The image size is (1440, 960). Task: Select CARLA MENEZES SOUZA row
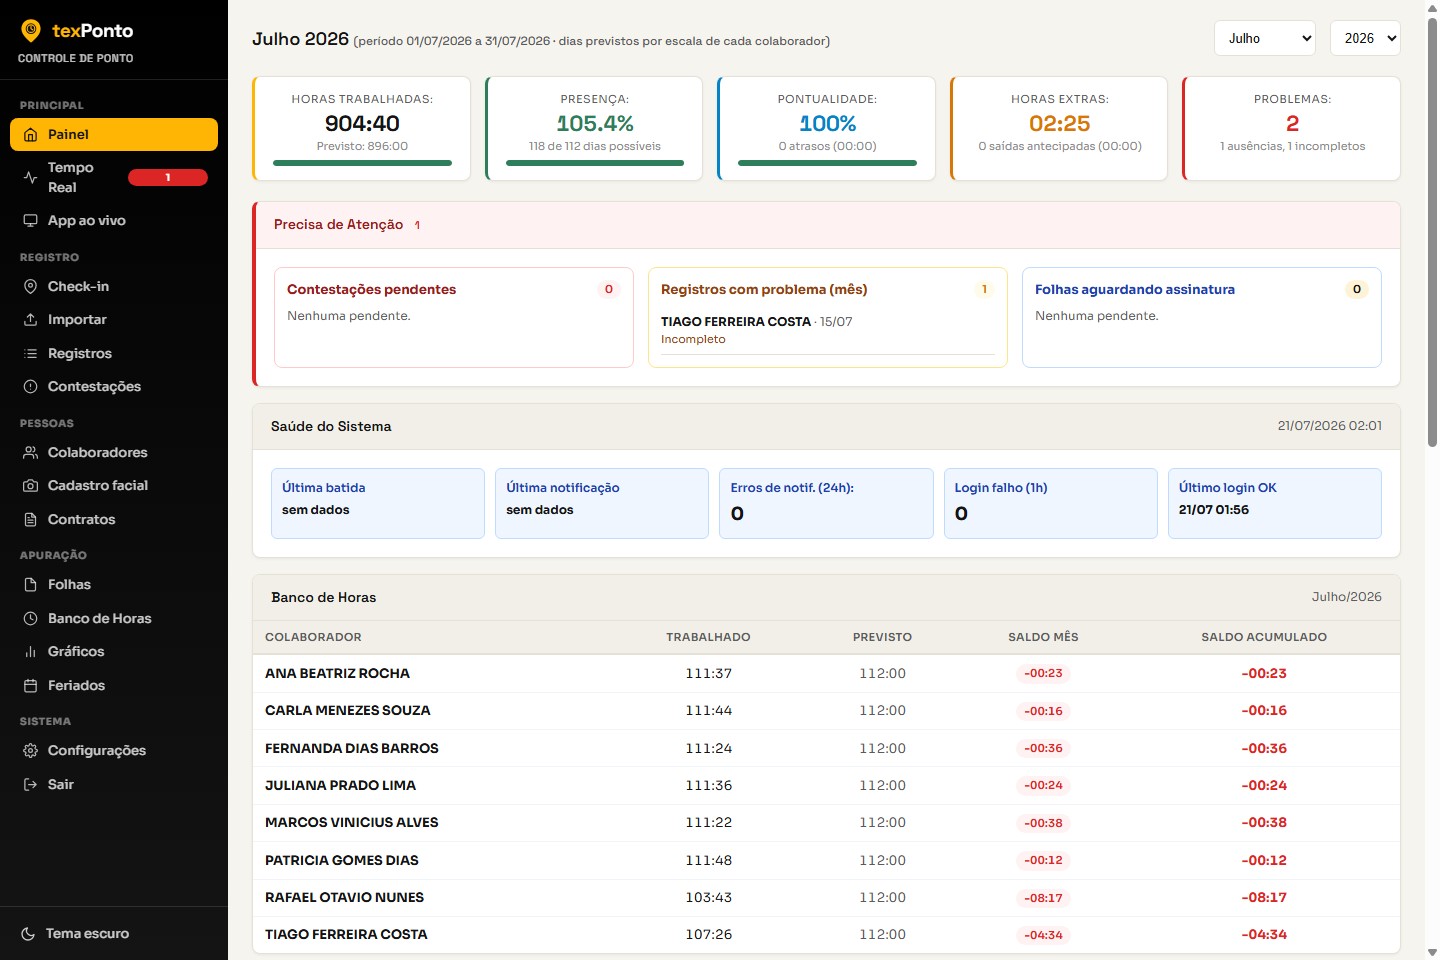tap(826, 711)
